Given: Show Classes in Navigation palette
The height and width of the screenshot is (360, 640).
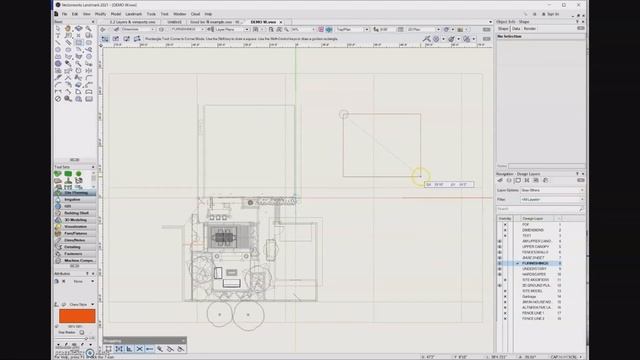Looking at the screenshot, I should [x=500, y=180].
